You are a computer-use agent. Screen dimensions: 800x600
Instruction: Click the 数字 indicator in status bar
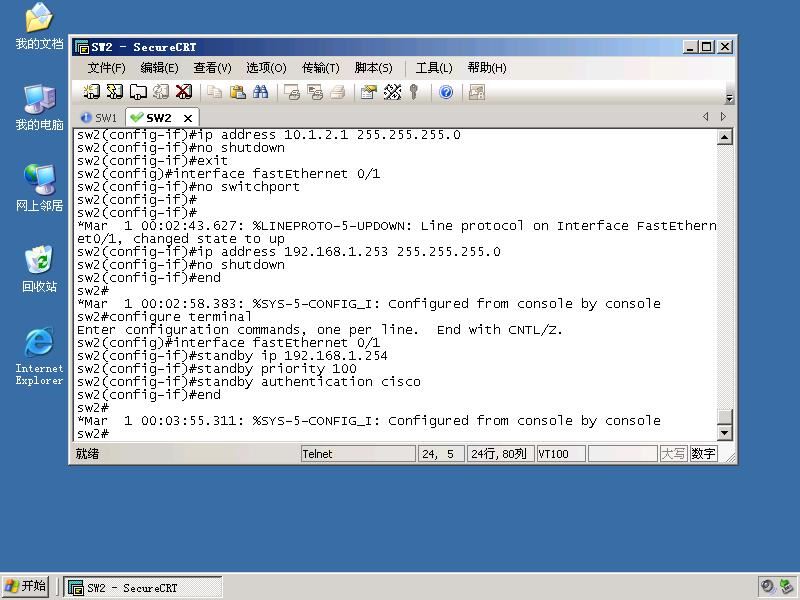(x=703, y=454)
